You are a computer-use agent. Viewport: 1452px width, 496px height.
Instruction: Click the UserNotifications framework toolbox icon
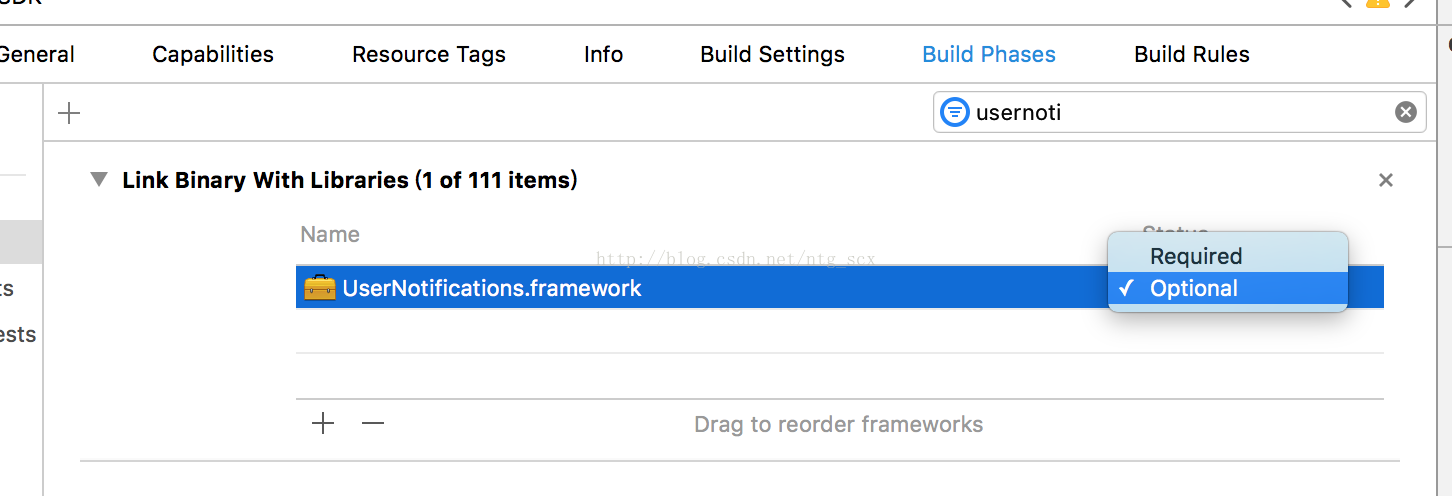pyautogui.click(x=320, y=288)
